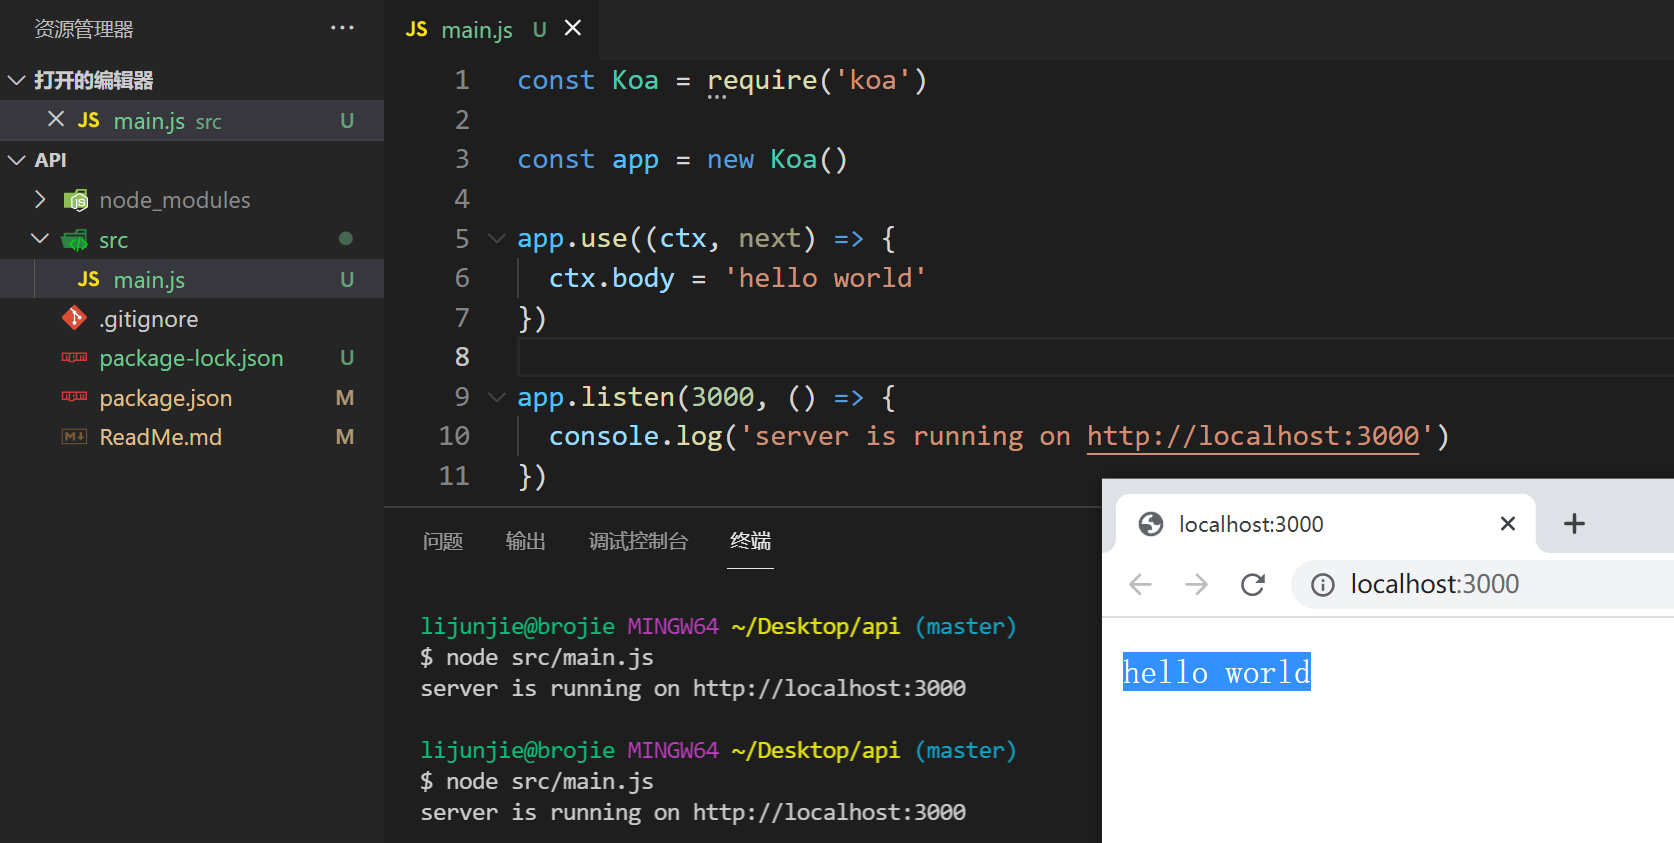
Task: Open ReadMe.md file
Action: (161, 437)
